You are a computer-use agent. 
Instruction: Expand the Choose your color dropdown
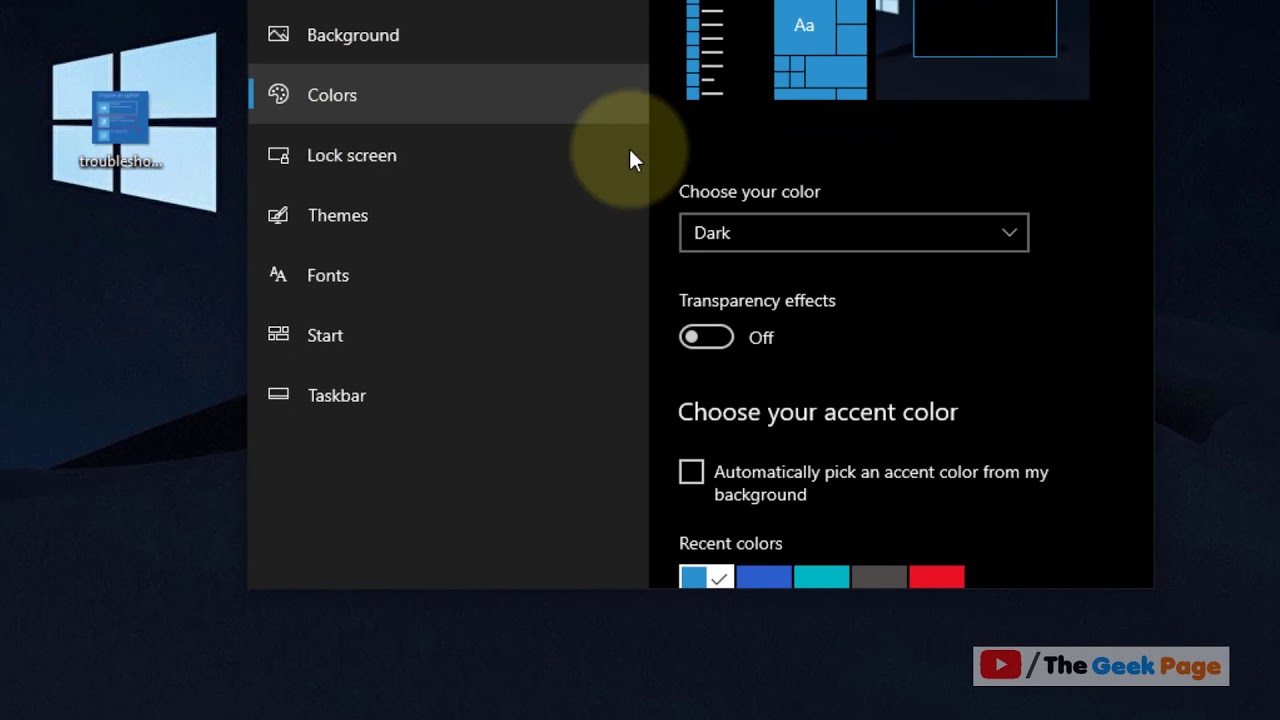click(x=854, y=233)
